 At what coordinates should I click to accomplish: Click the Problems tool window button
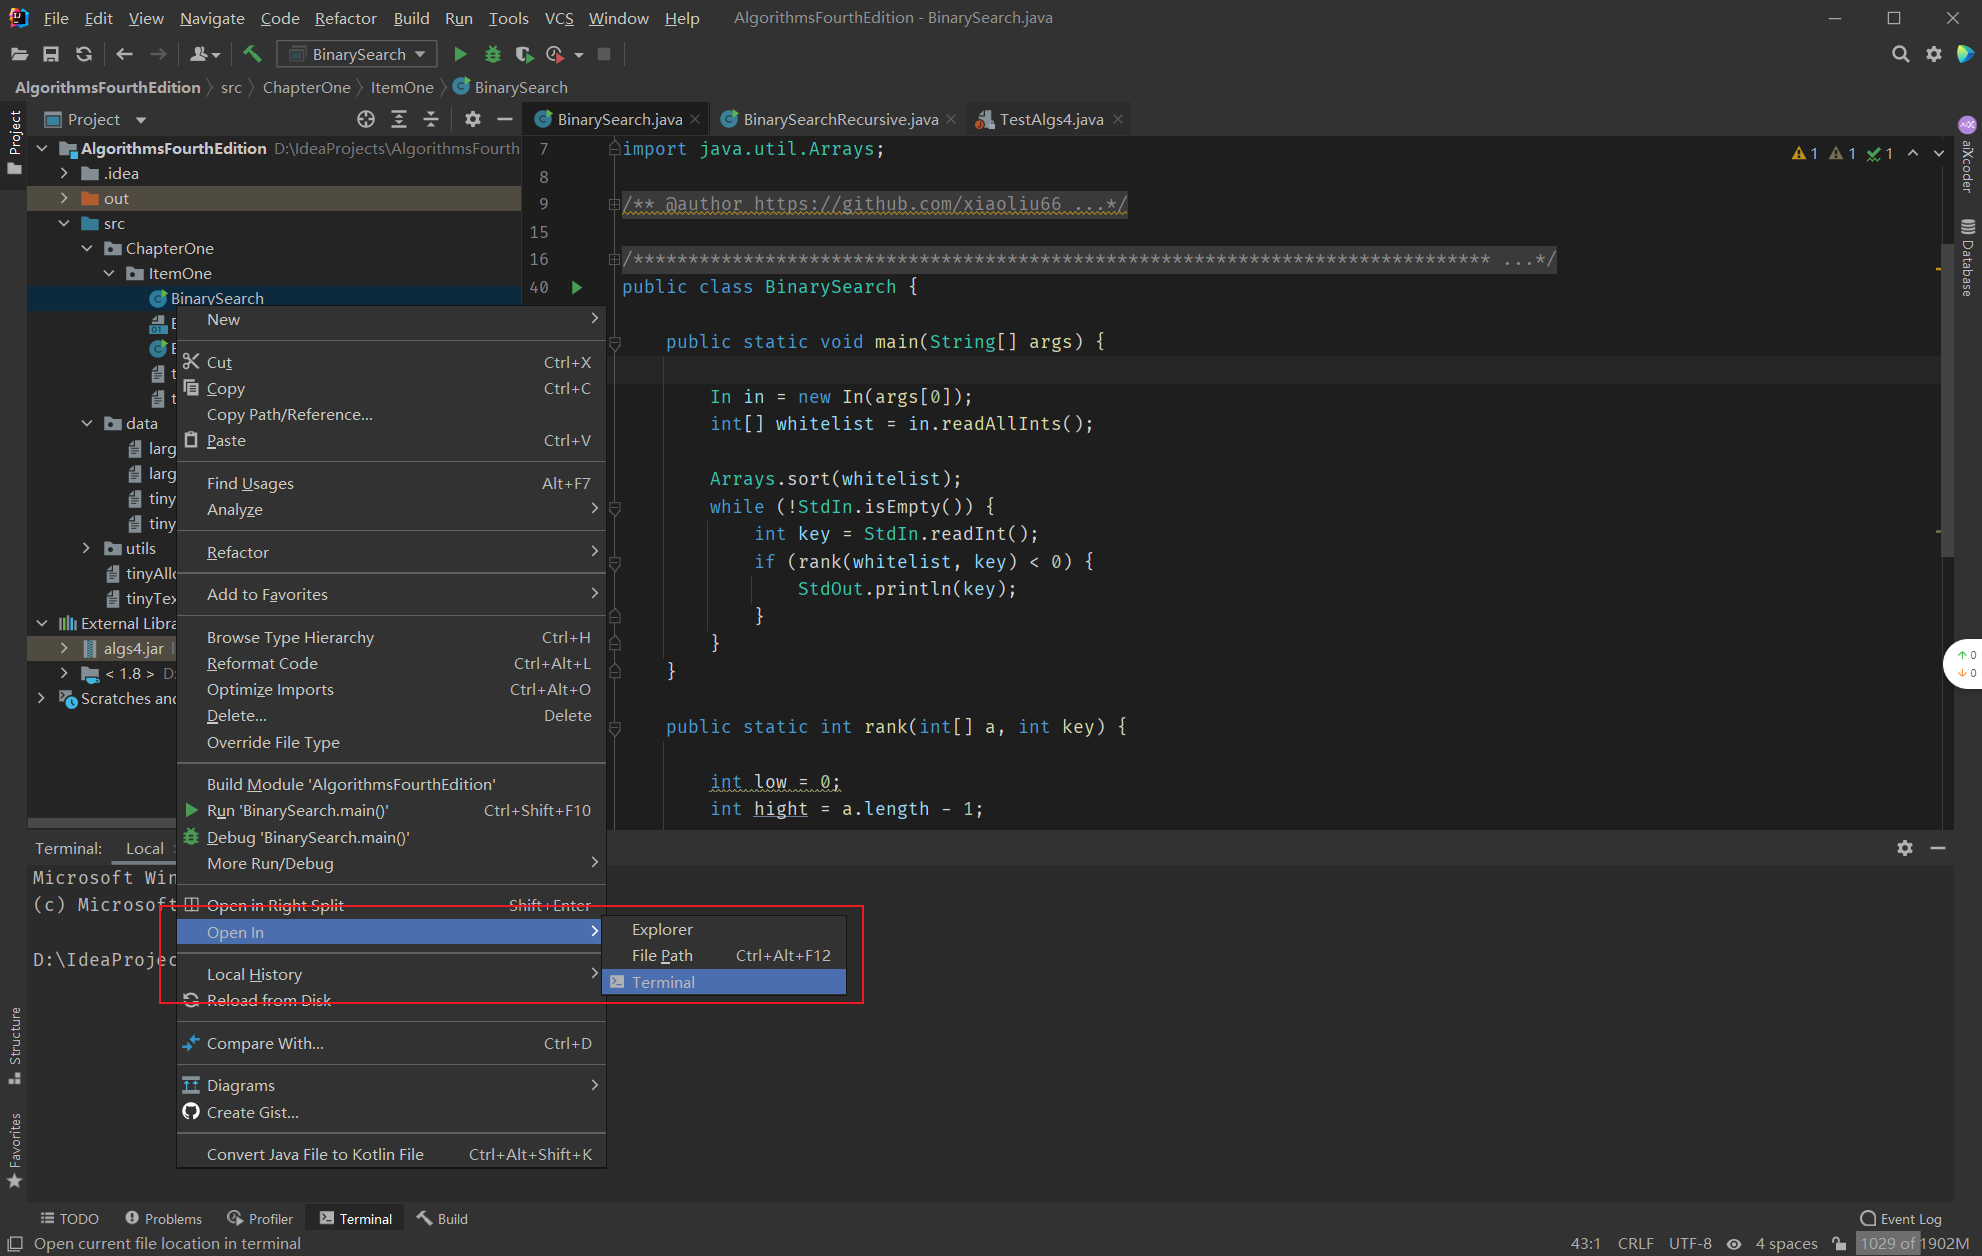163,1218
